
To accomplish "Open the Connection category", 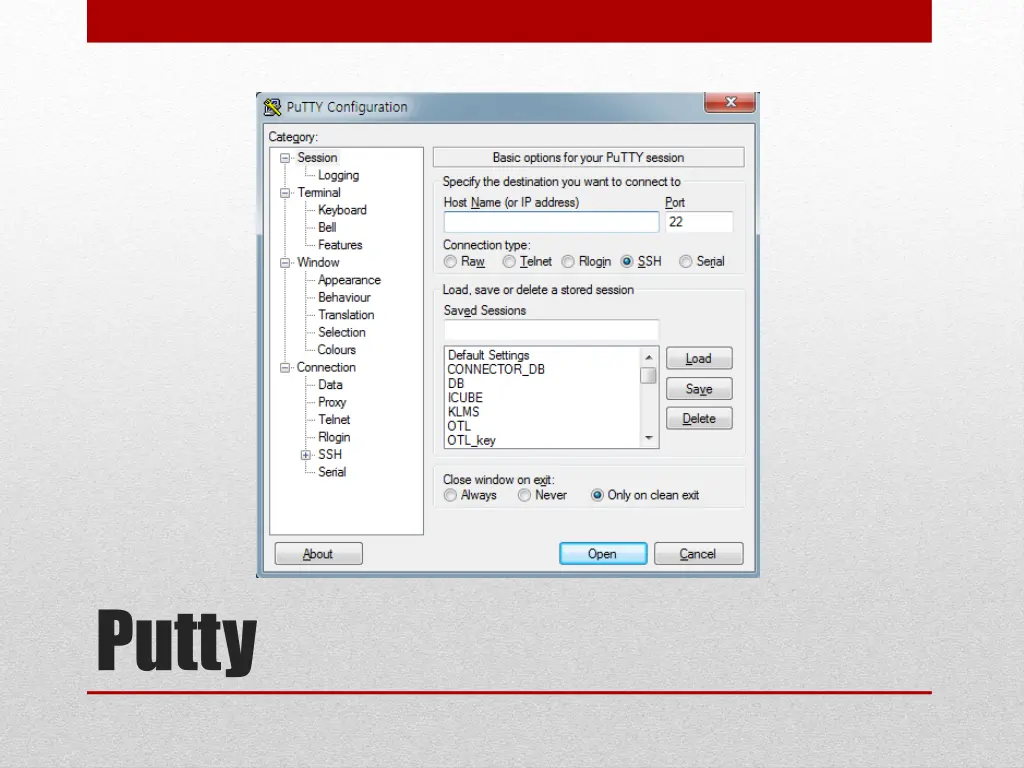I will (x=326, y=367).
